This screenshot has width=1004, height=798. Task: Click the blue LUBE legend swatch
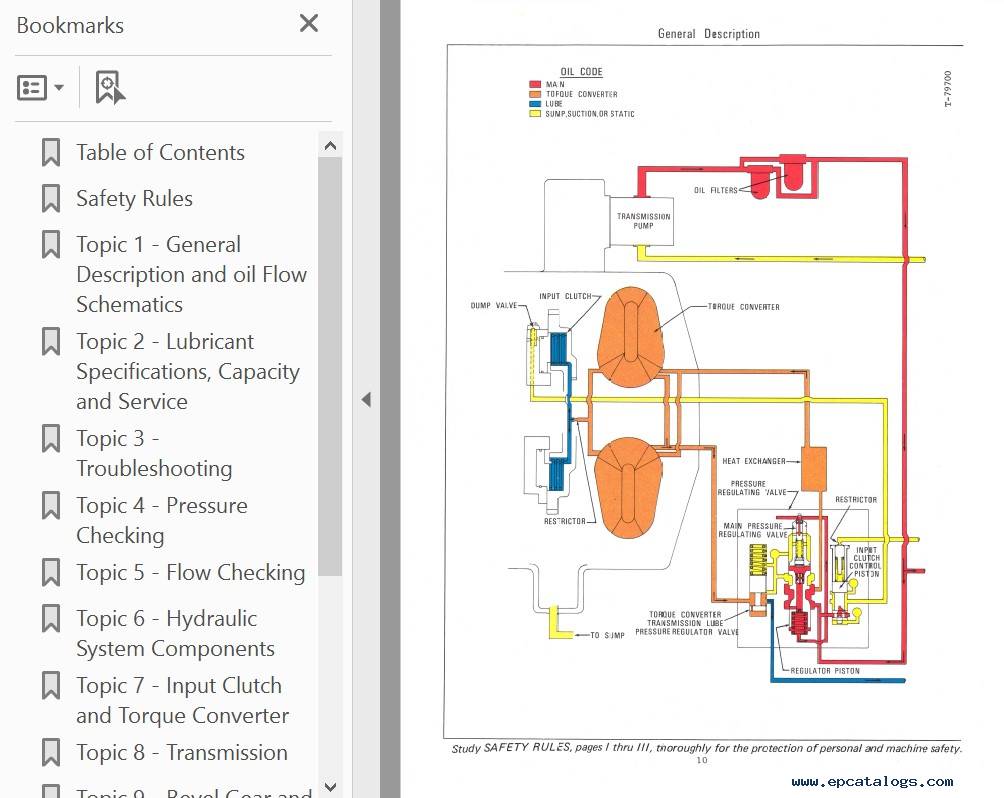click(535, 104)
